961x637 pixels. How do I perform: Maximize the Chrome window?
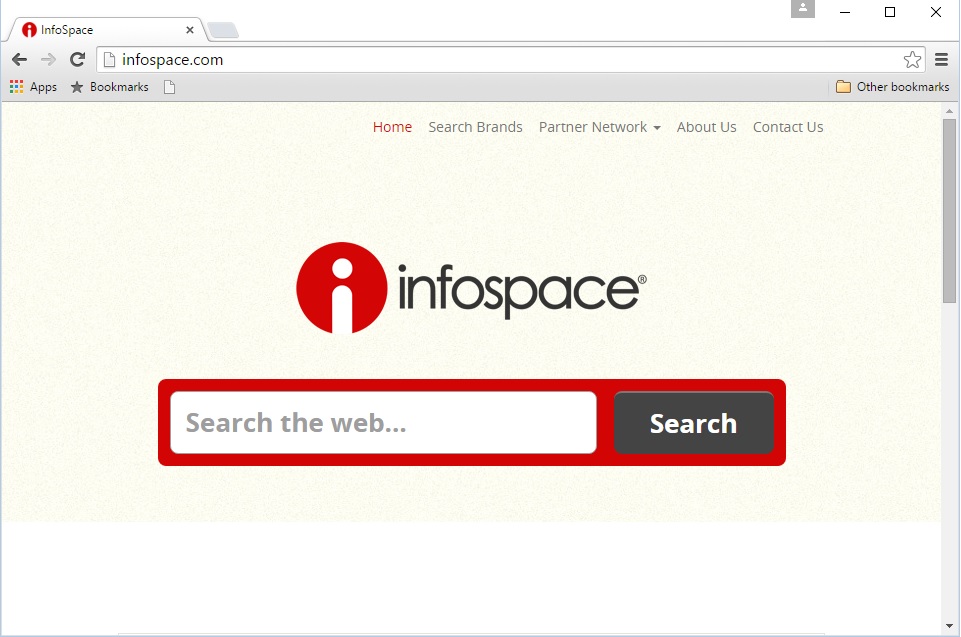click(x=890, y=12)
